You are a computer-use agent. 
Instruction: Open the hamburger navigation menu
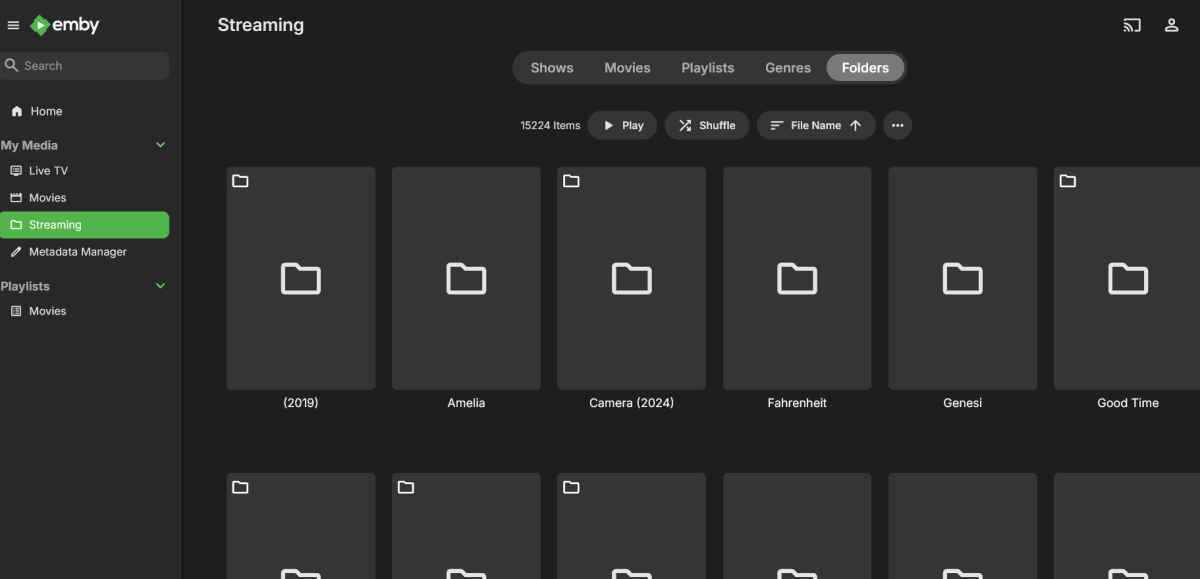tap(13, 25)
